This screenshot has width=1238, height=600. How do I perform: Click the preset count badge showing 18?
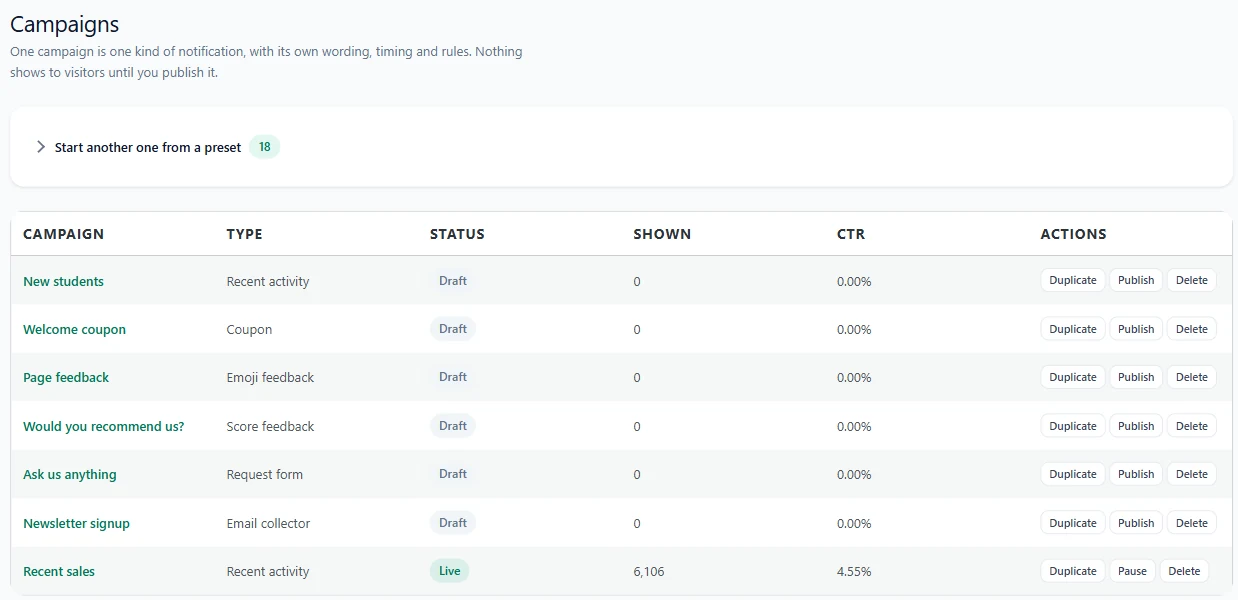pos(265,147)
